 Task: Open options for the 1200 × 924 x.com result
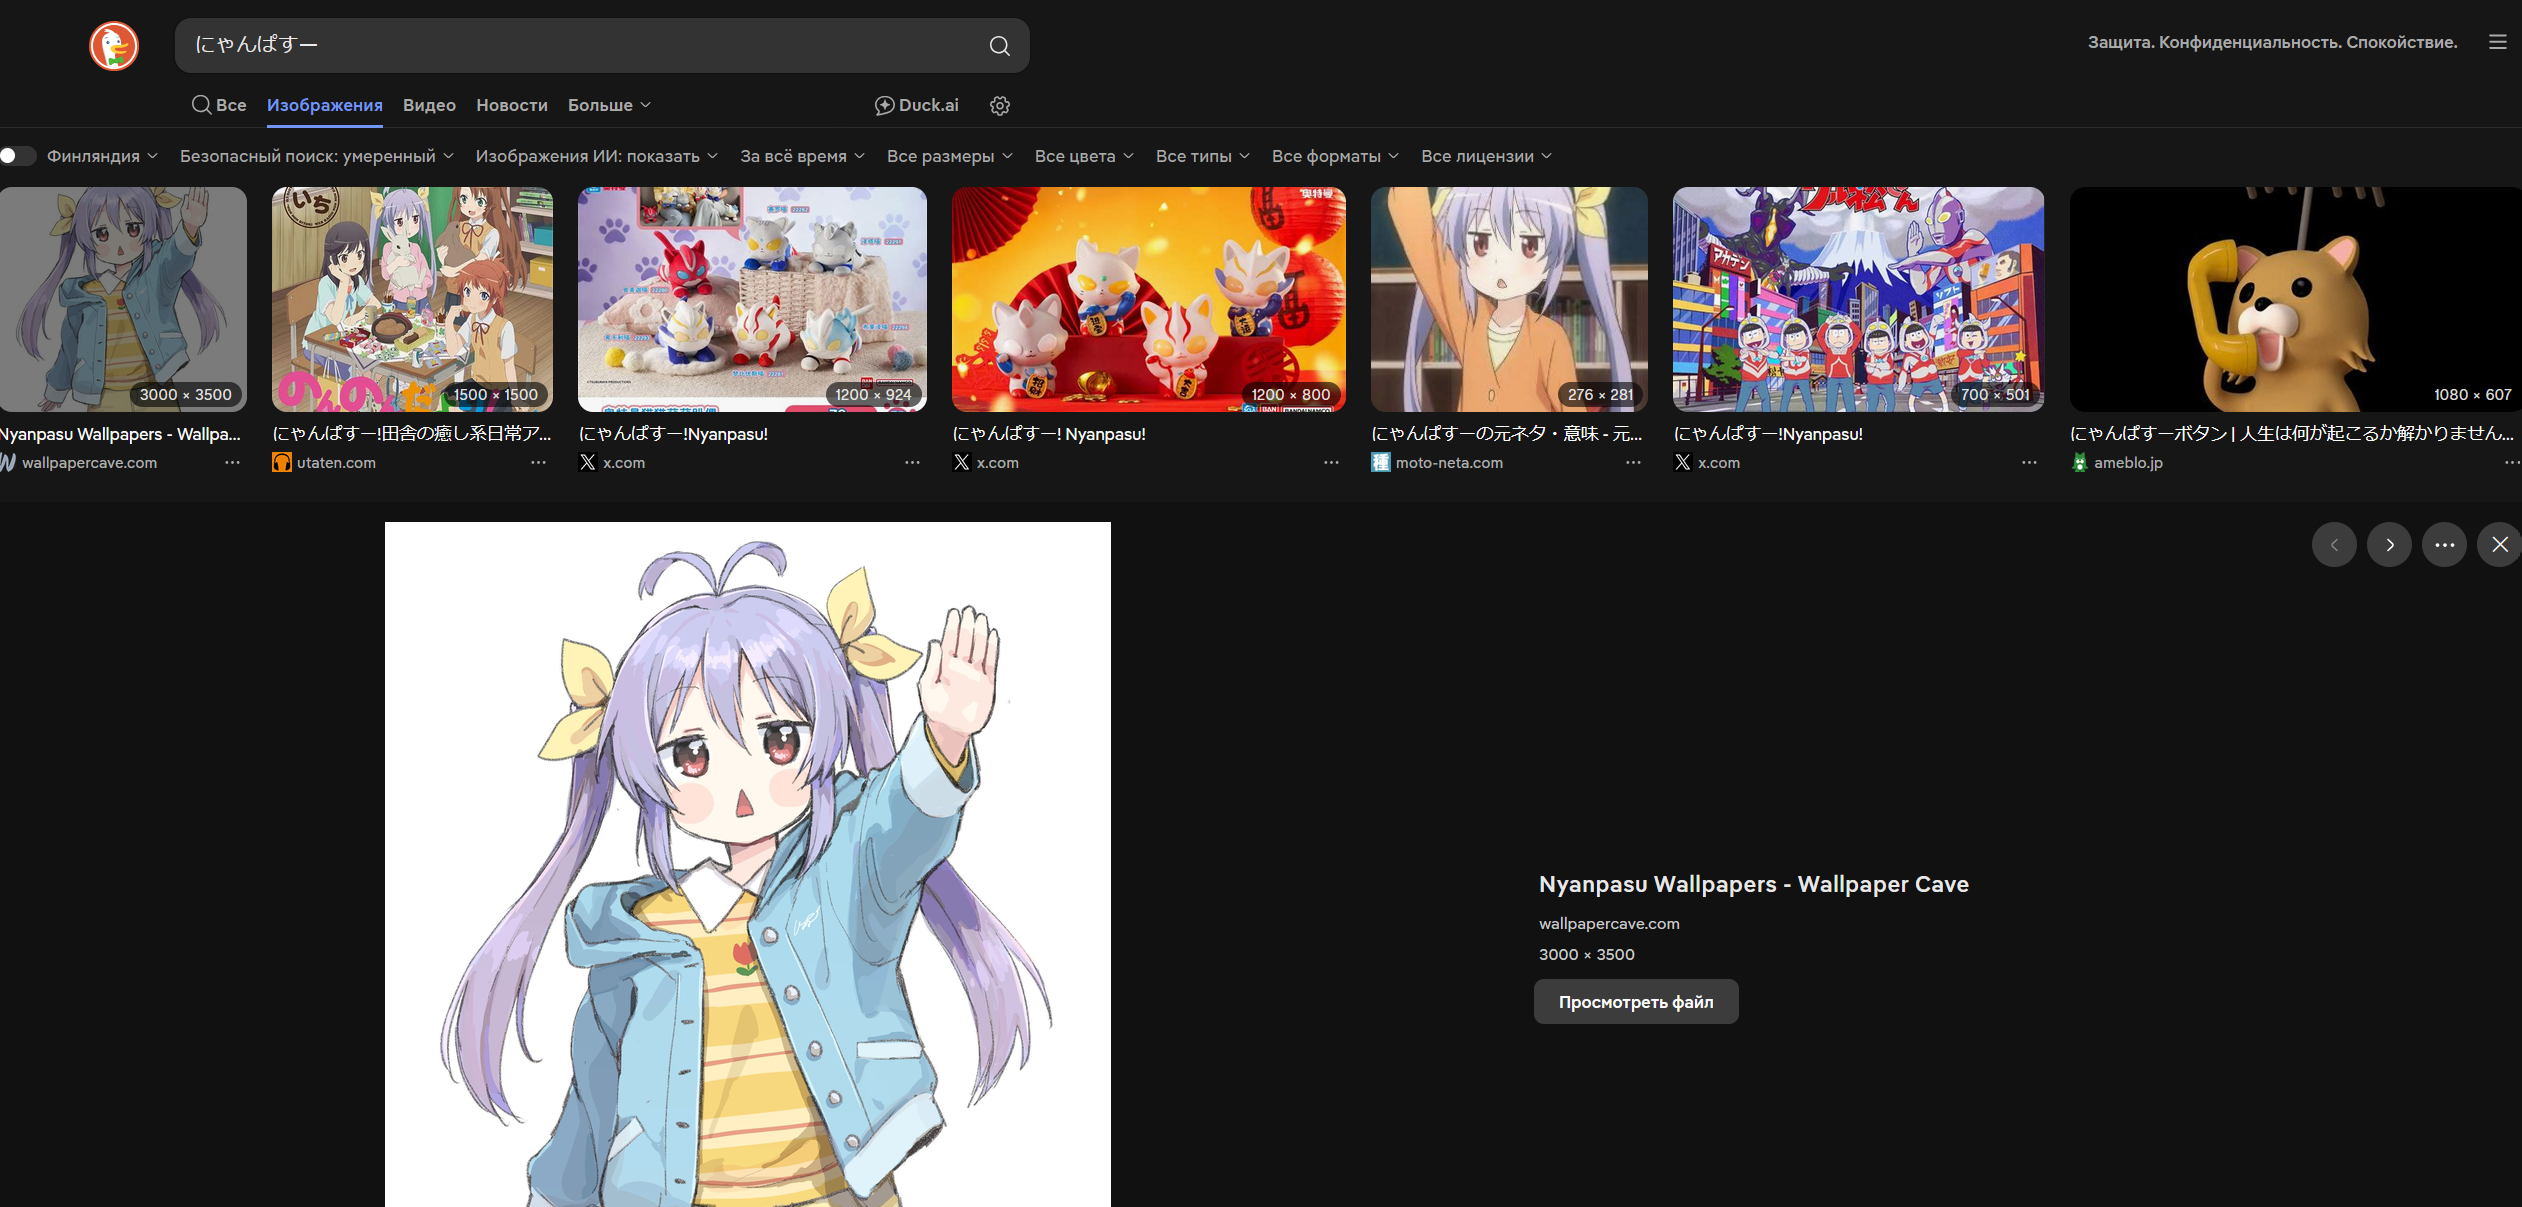pos(912,463)
